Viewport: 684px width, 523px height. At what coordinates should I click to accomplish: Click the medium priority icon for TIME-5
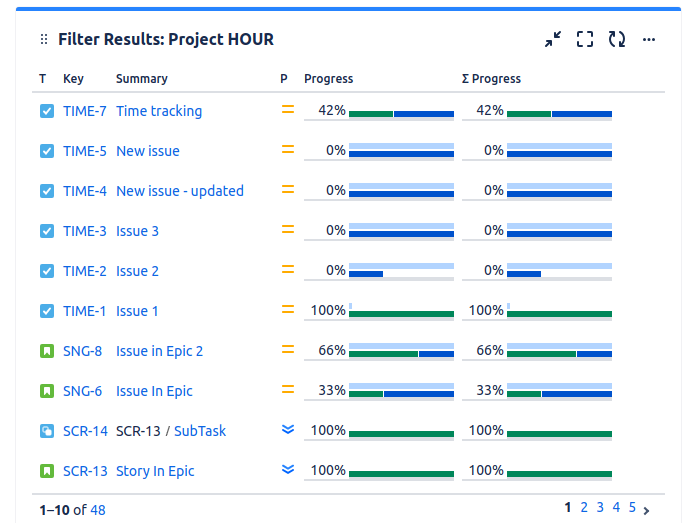coord(288,150)
